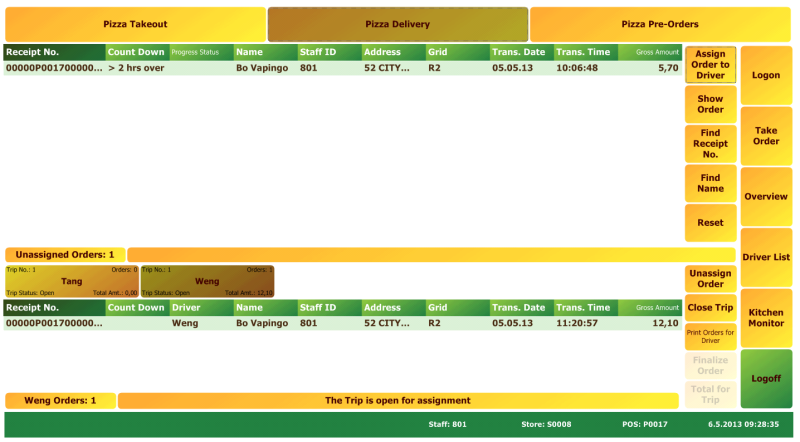
Task: Switch to the Pizza Takeout tab
Action: [135, 24]
